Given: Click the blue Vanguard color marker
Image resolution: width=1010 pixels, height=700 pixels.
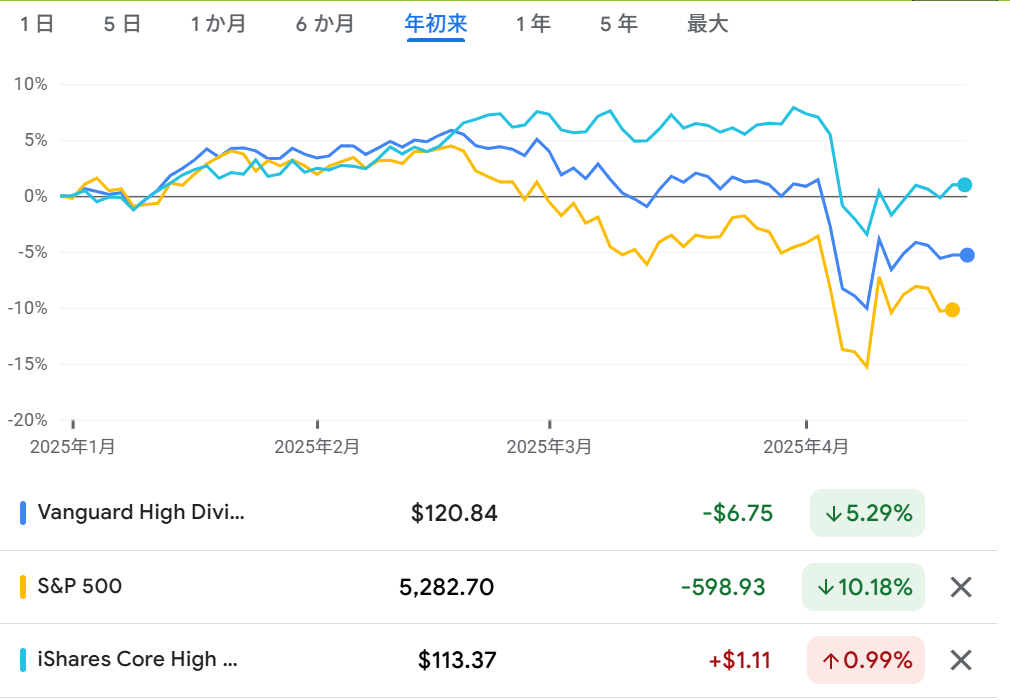Looking at the screenshot, I should [x=23, y=513].
